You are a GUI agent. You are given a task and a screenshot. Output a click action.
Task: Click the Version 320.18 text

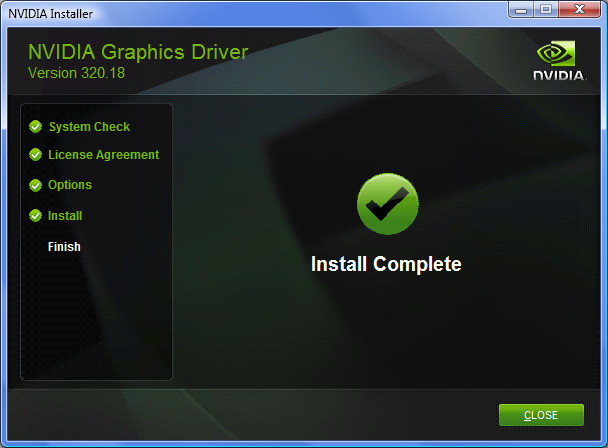click(76, 73)
